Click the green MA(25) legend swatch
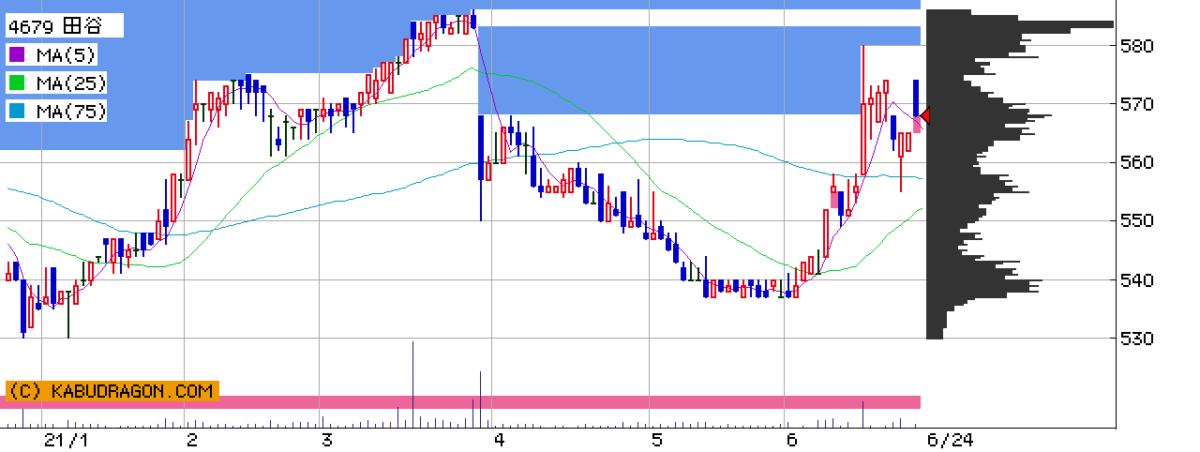1200x452 pixels. [19, 83]
